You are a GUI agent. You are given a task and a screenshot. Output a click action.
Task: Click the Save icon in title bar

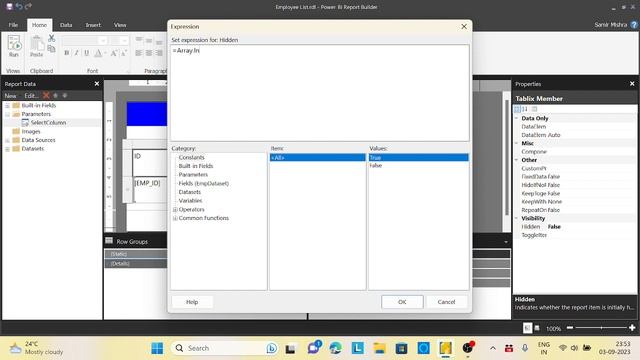tap(9, 6)
